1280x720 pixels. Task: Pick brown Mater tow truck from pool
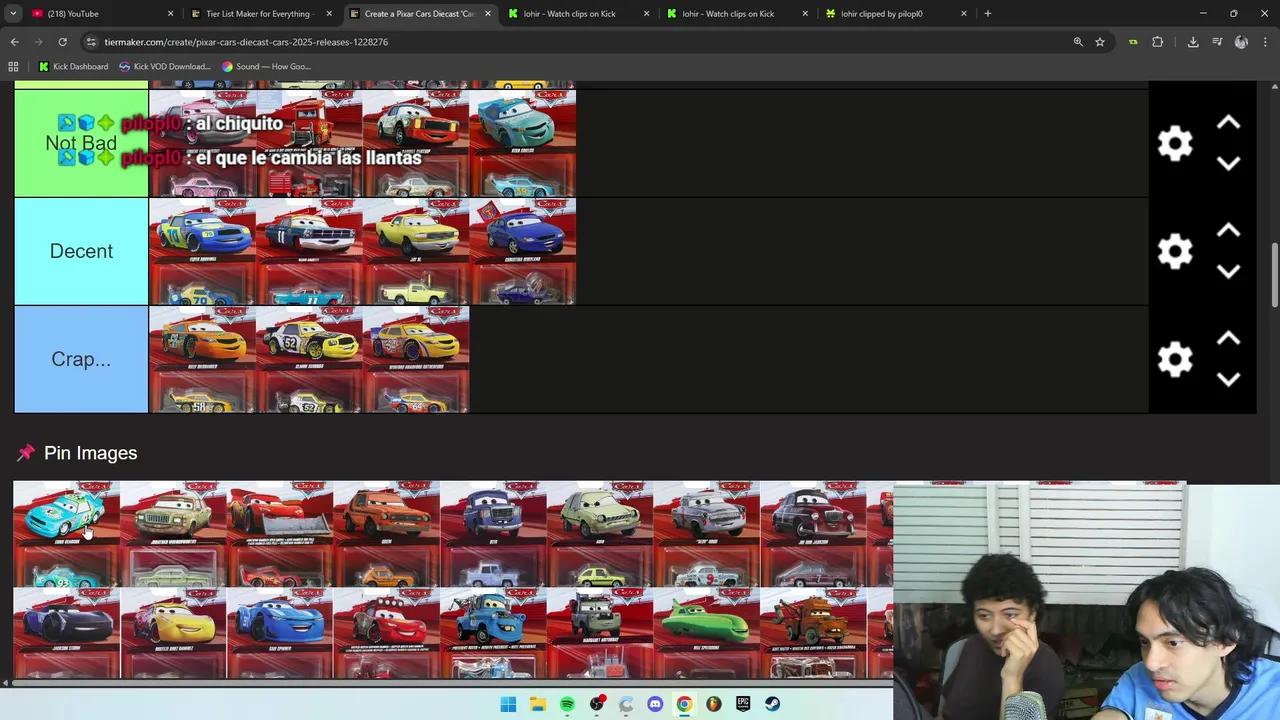813,633
